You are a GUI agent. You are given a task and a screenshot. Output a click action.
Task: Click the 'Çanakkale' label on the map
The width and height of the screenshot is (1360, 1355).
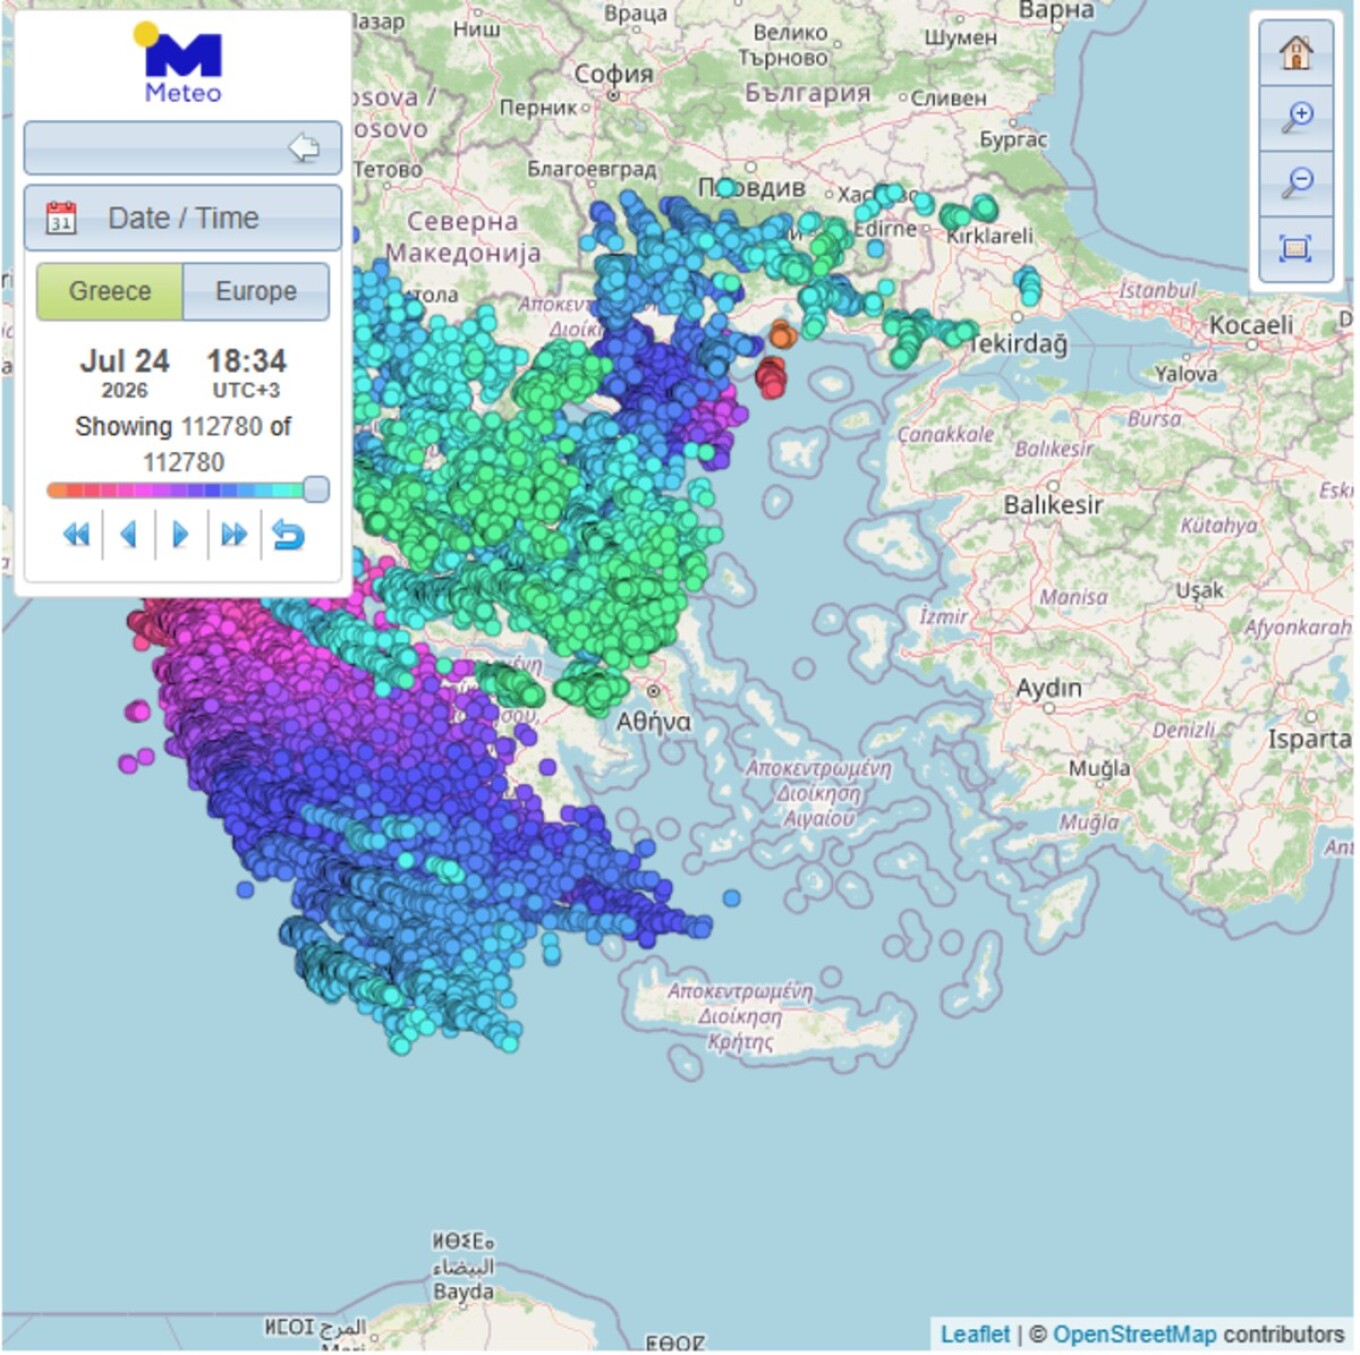point(945,434)
